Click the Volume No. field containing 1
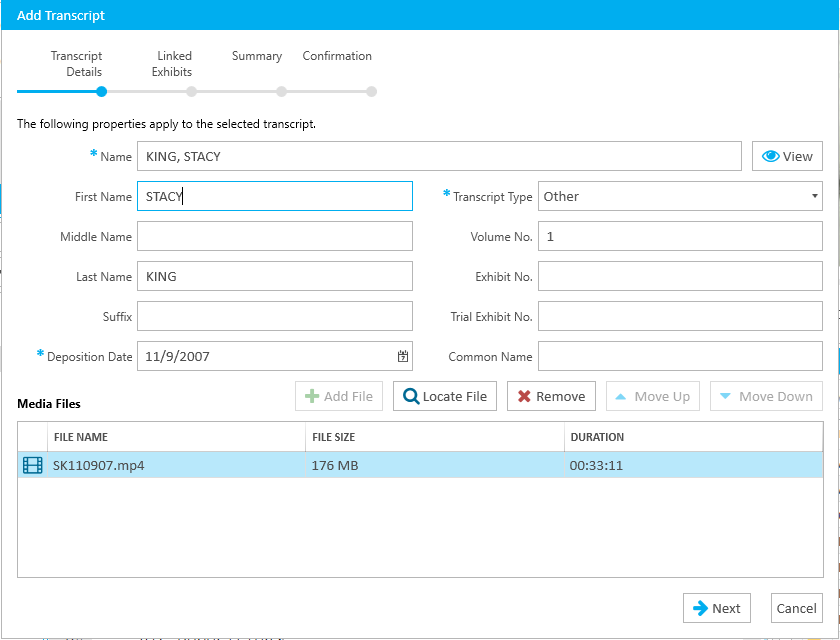This screenshot has width=840, height=640. 680,236
